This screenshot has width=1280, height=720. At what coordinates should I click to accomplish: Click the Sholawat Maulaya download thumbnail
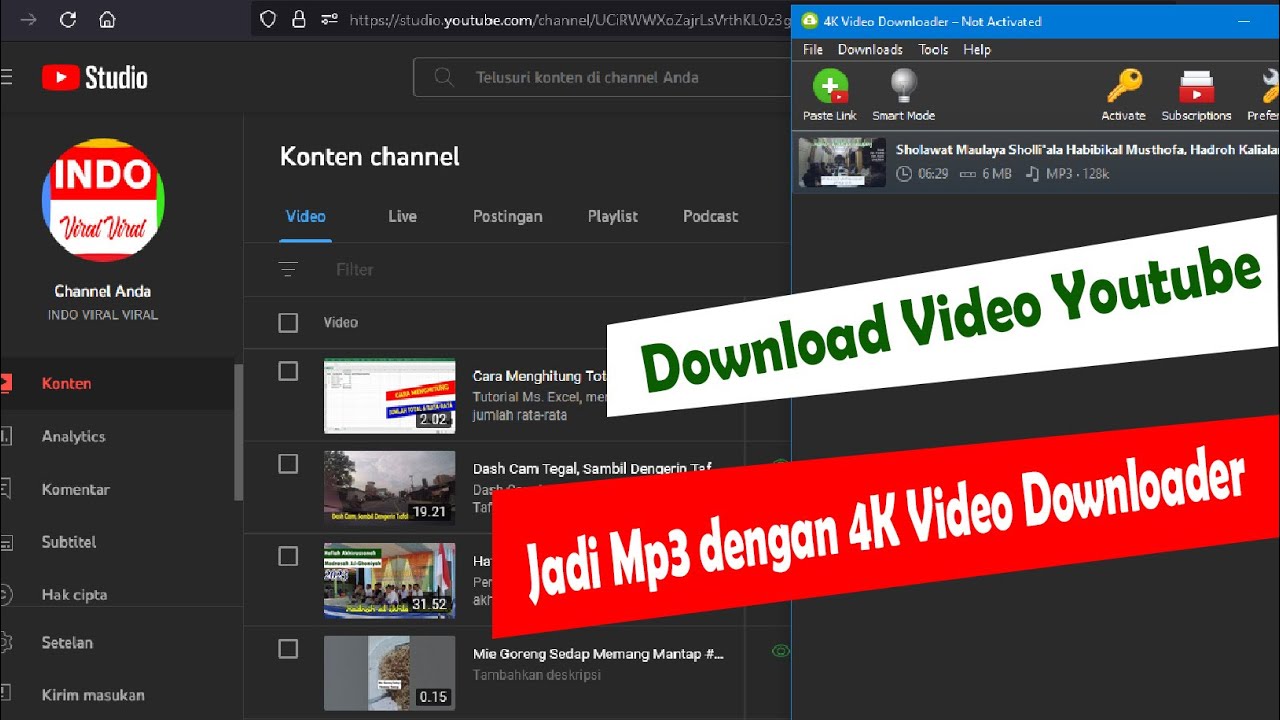click(x=842, y=162)
